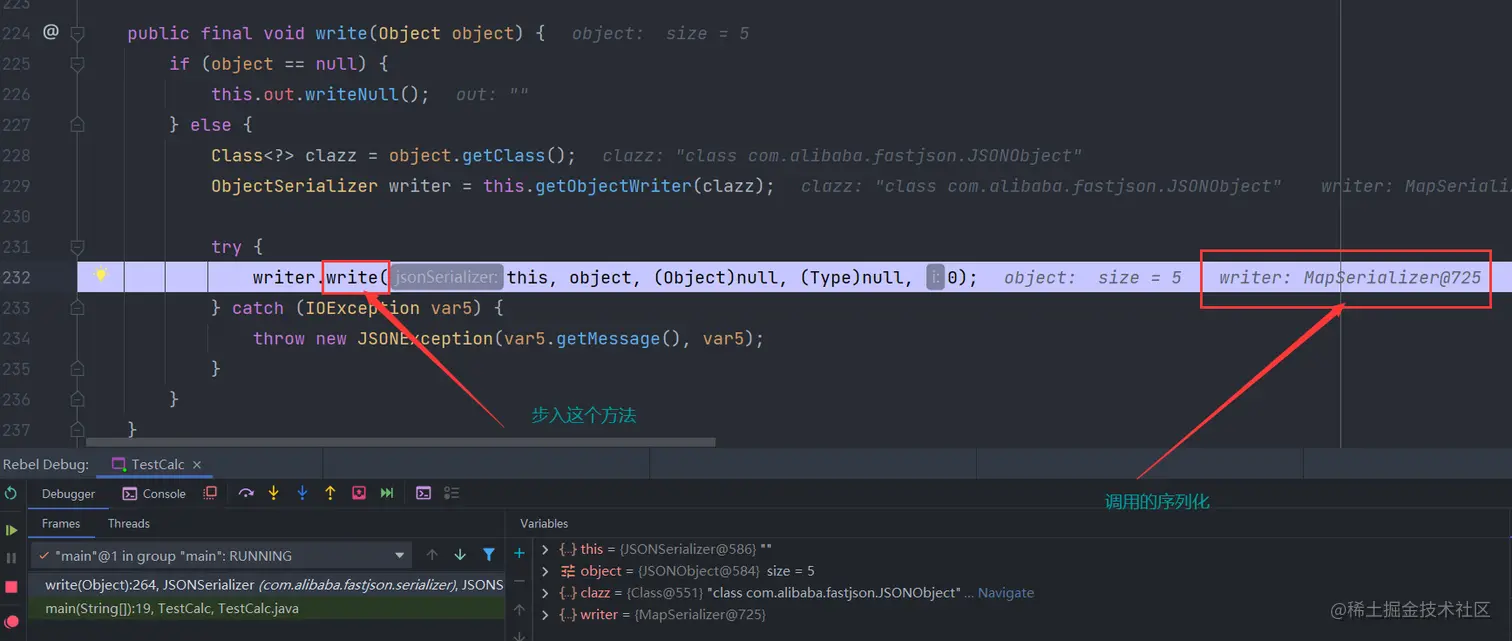The height and width of the screenshot is (641, 1512).
Task: Switch to the Console tab
Action: coord(154,494)
